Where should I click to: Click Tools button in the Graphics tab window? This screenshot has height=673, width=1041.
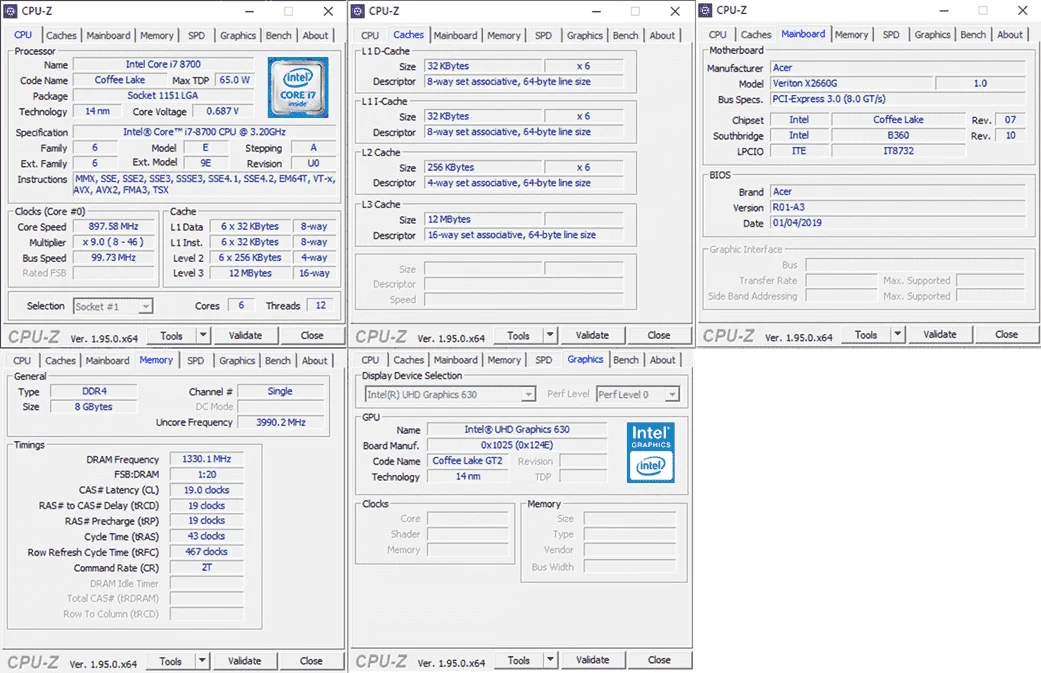coord(519,660)
